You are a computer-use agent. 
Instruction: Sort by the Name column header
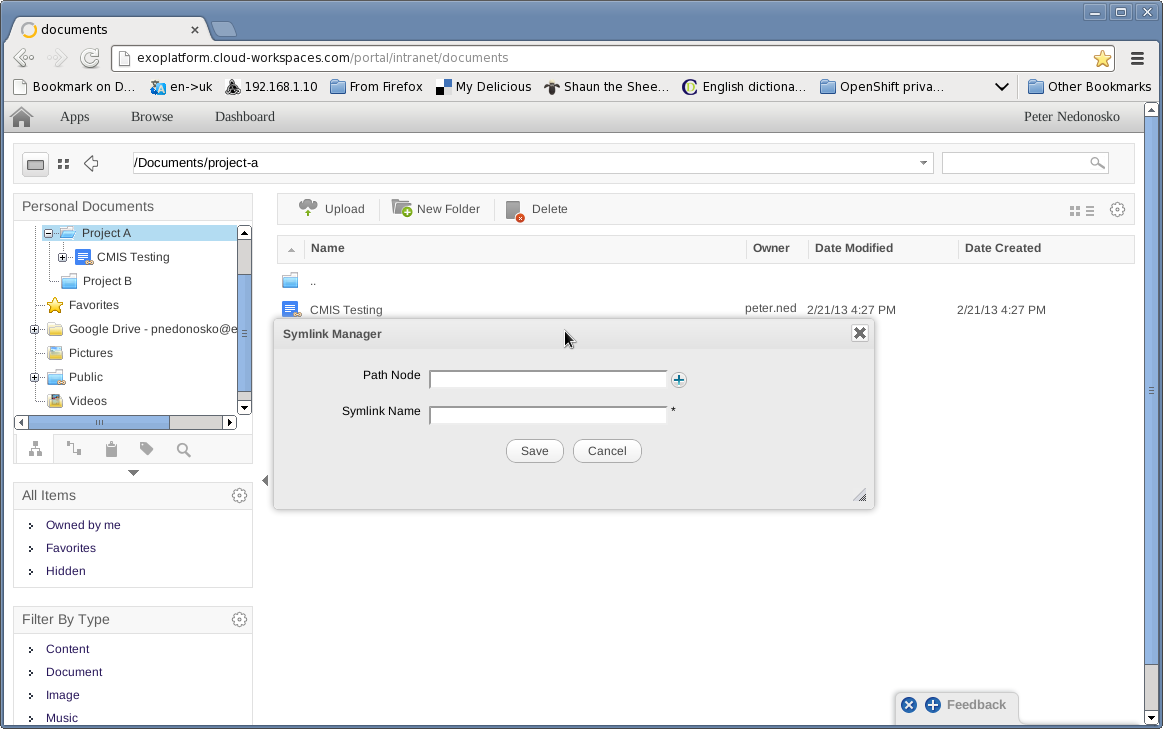[327, 248]
